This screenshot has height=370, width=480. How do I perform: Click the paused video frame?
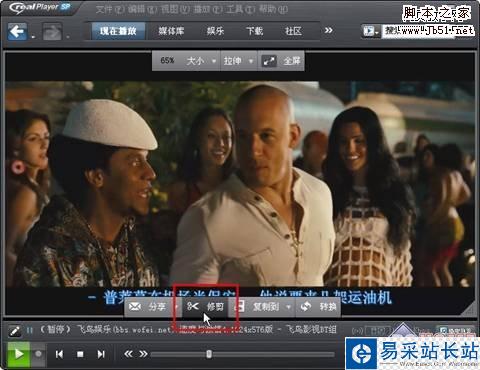(240, 184)
